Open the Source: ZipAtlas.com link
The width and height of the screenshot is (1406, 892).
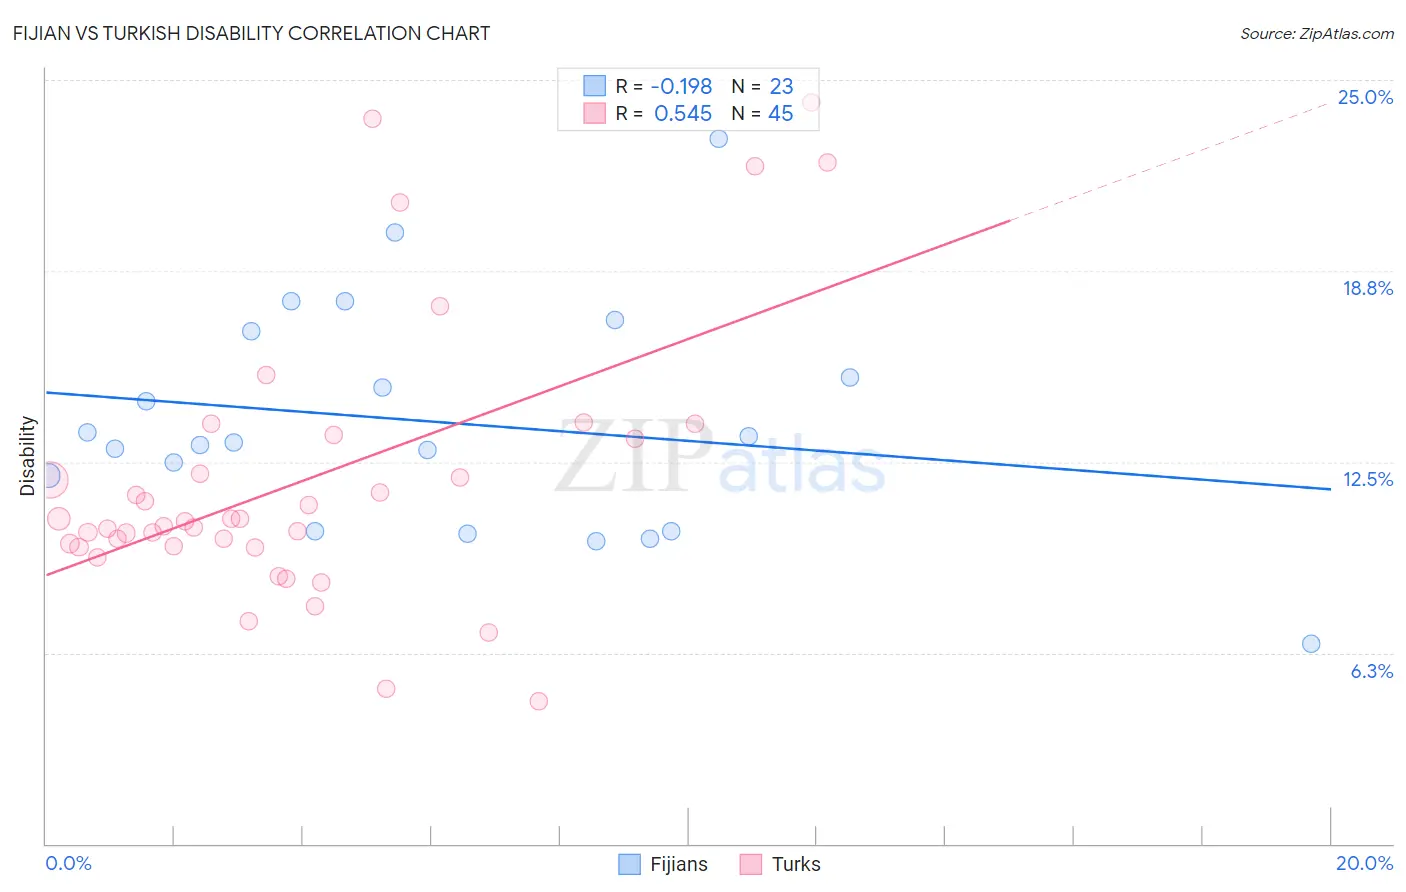click(1317, 33)
